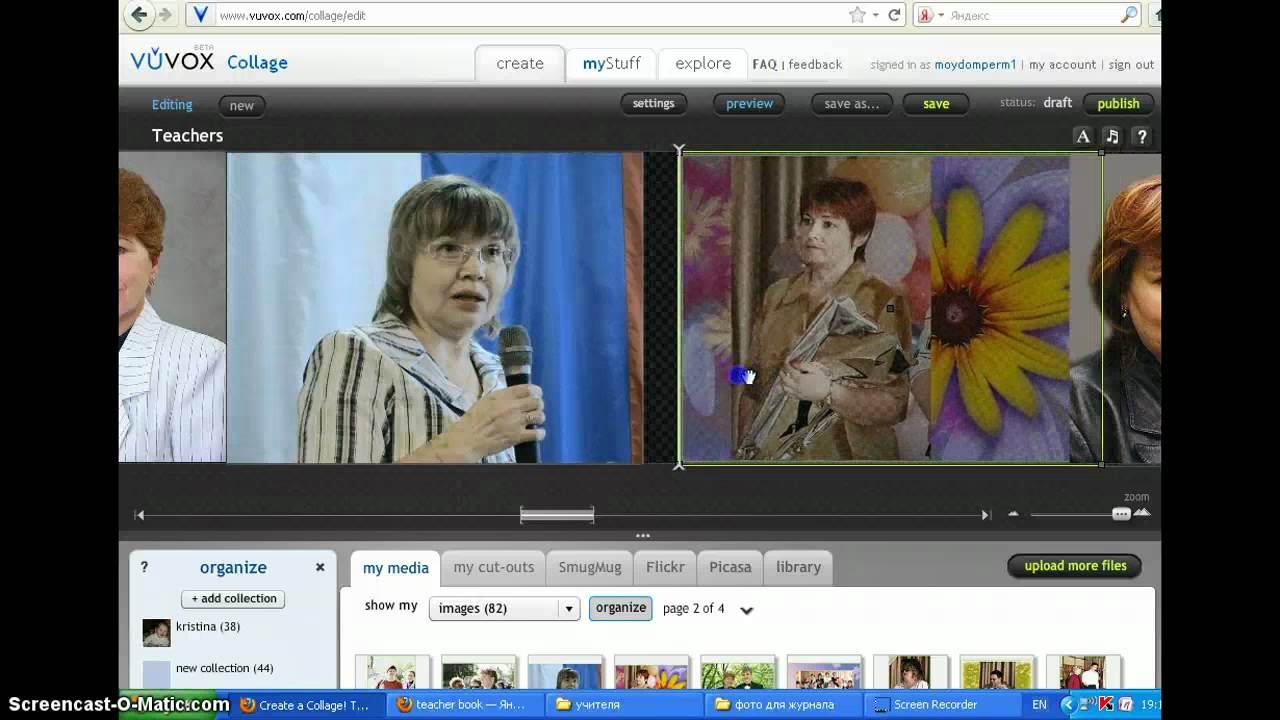Click the new collage button
This screenshot has width=1280, height=720.
(242, 105)
